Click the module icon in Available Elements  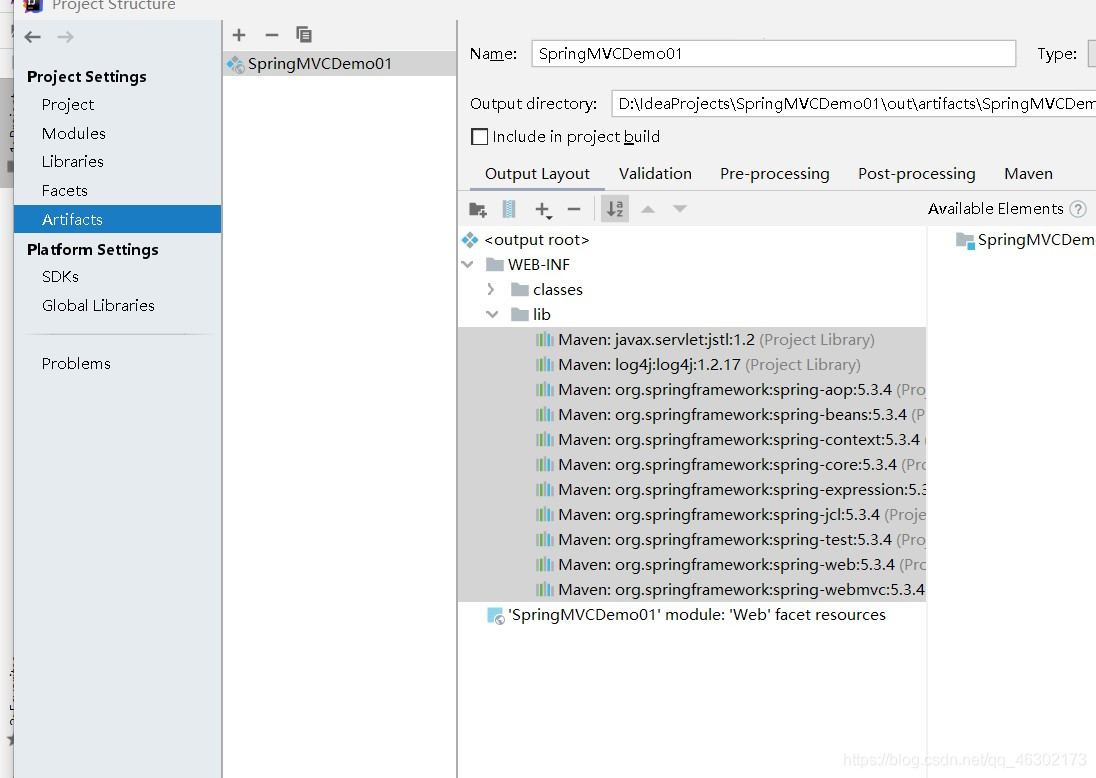pos(965,240)
